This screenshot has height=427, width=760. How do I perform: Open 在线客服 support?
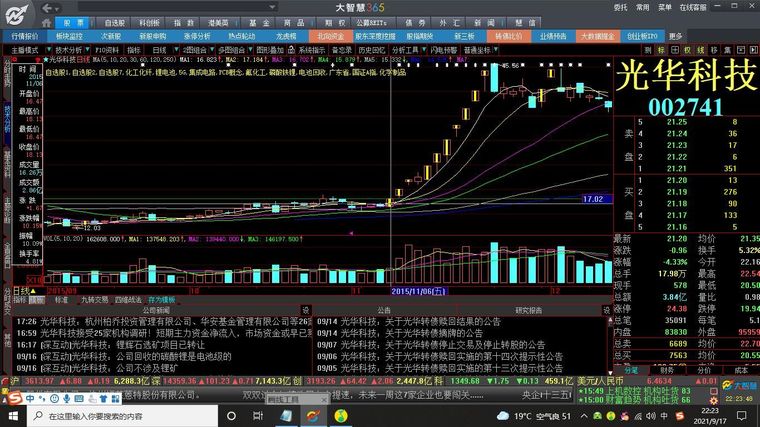point(693,7)
